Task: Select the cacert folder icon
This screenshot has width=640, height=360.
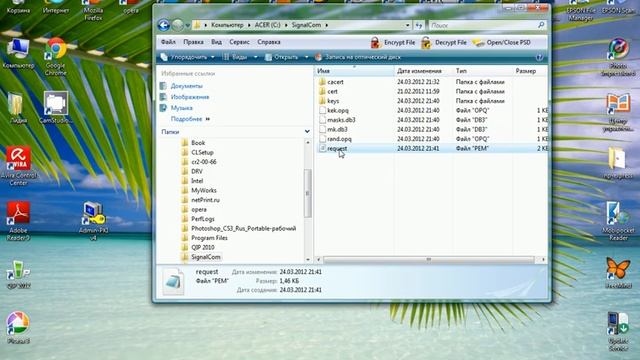Action: (322, 82)
